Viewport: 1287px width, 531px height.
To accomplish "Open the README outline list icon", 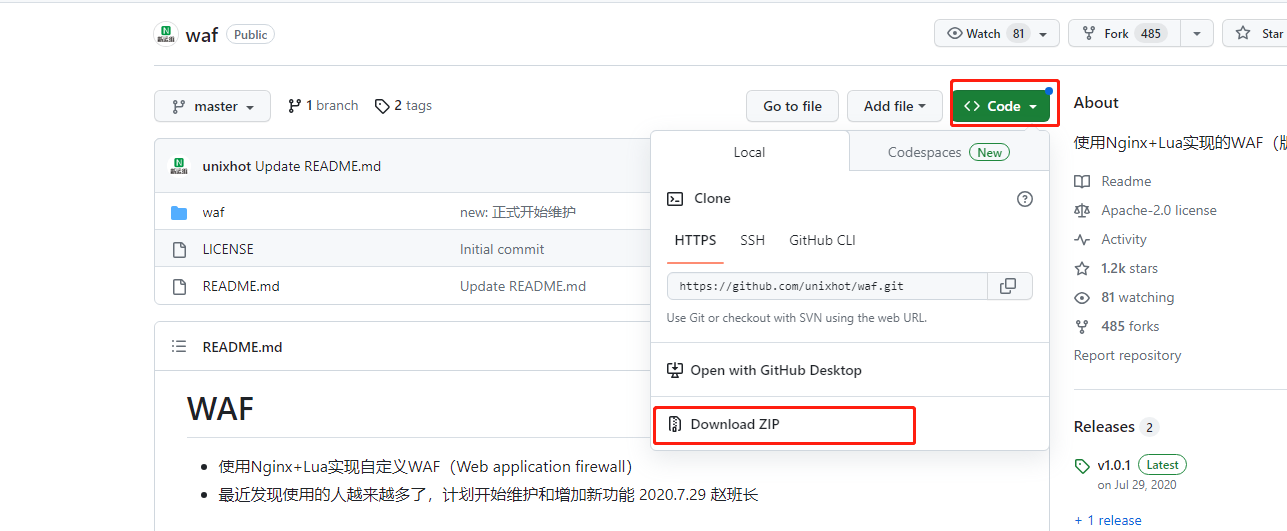I will point(179,347).
